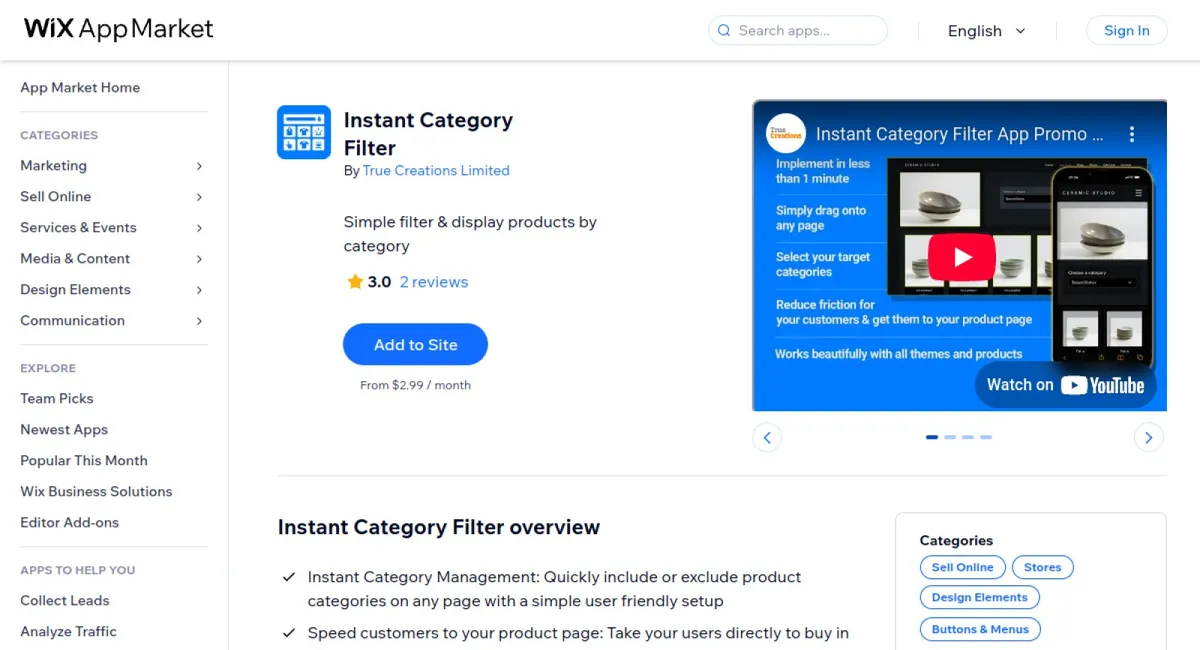Click the Add to Site button
This screenshot has height=650, width=1200.
[x=415, y=344]
